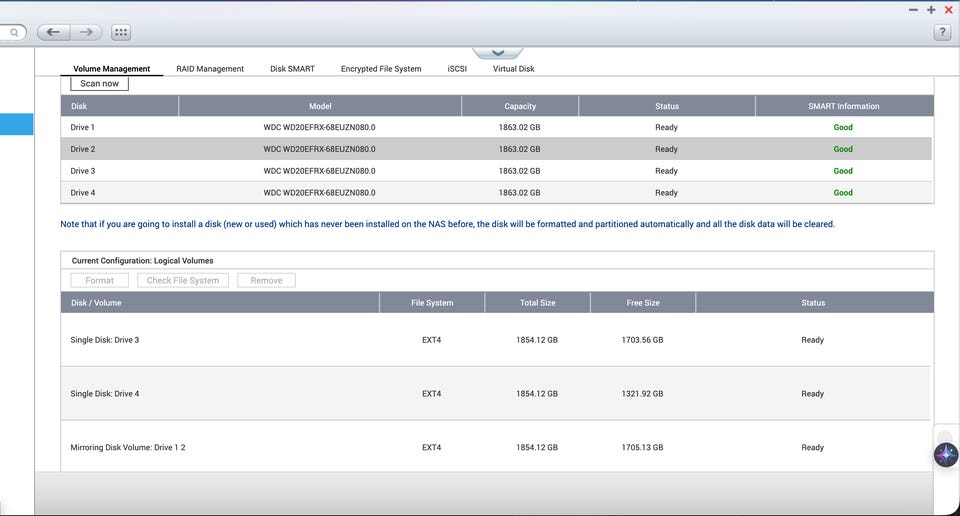Select Single Disk: Drive 3 volume
The height and width of the screenshot is (516, 960).
coord(105,340)
